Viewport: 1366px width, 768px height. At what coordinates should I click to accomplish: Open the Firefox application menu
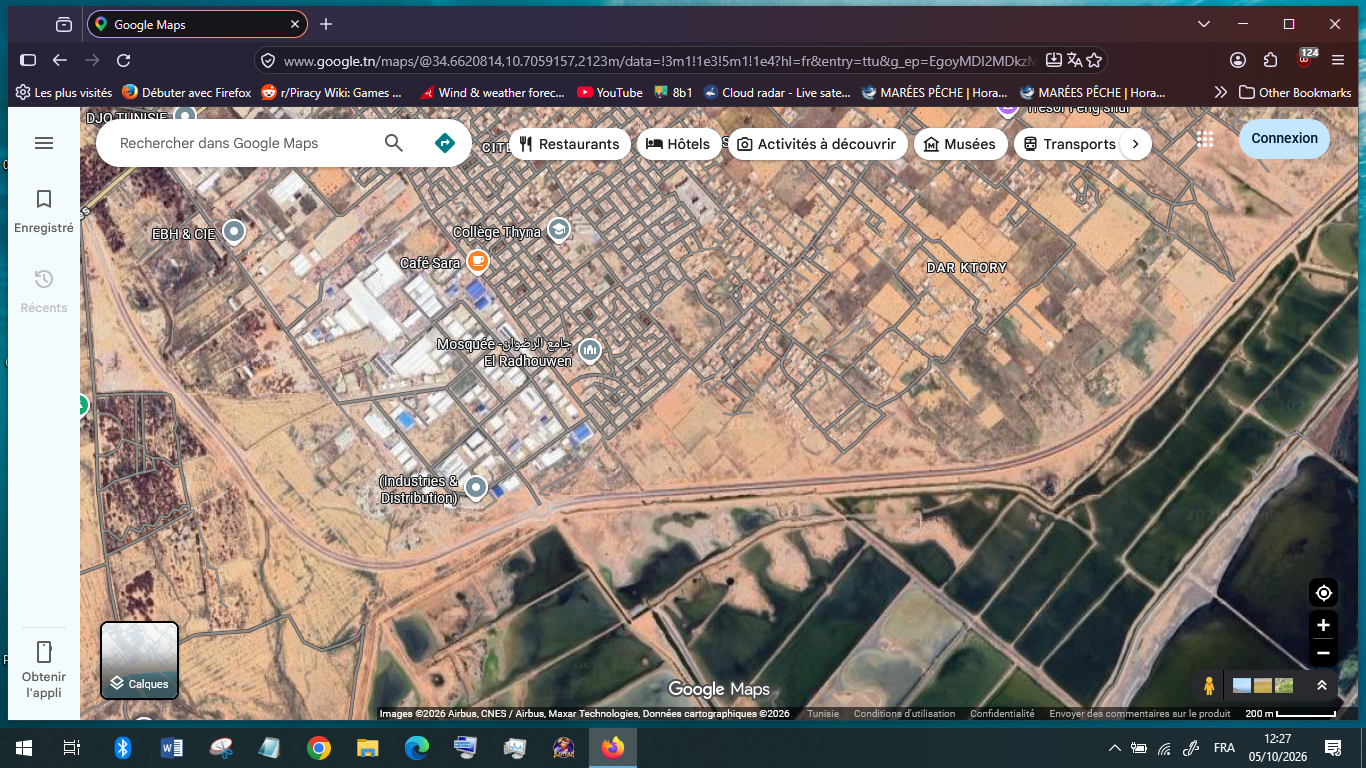(x=1338, y=60)
